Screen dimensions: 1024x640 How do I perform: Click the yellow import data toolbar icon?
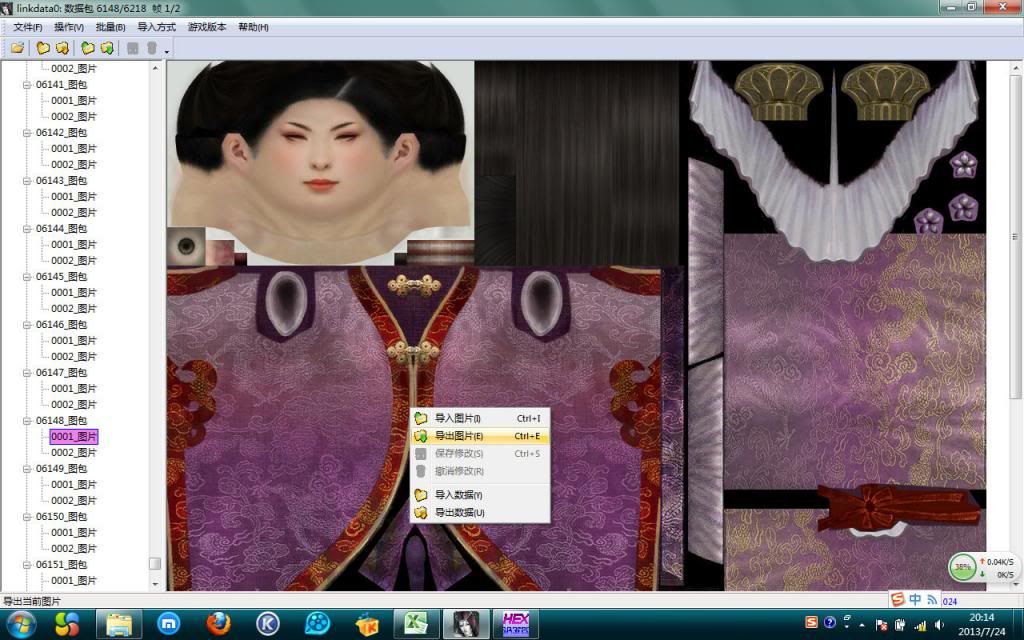coord(43,47)
